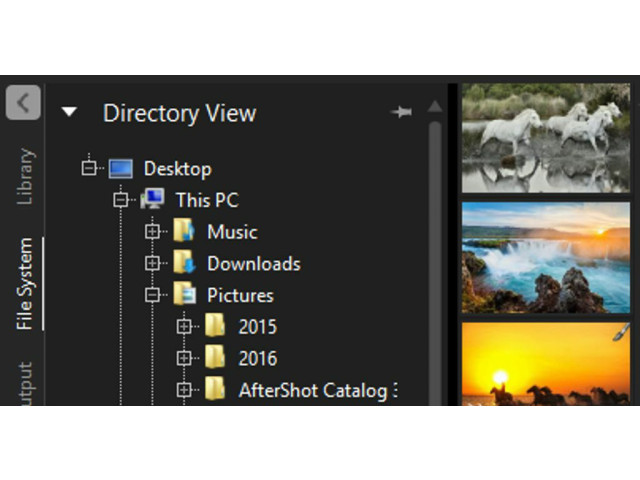Click the Music folder icon
This screenshot has width=640, height=480.
pos(184,231)
